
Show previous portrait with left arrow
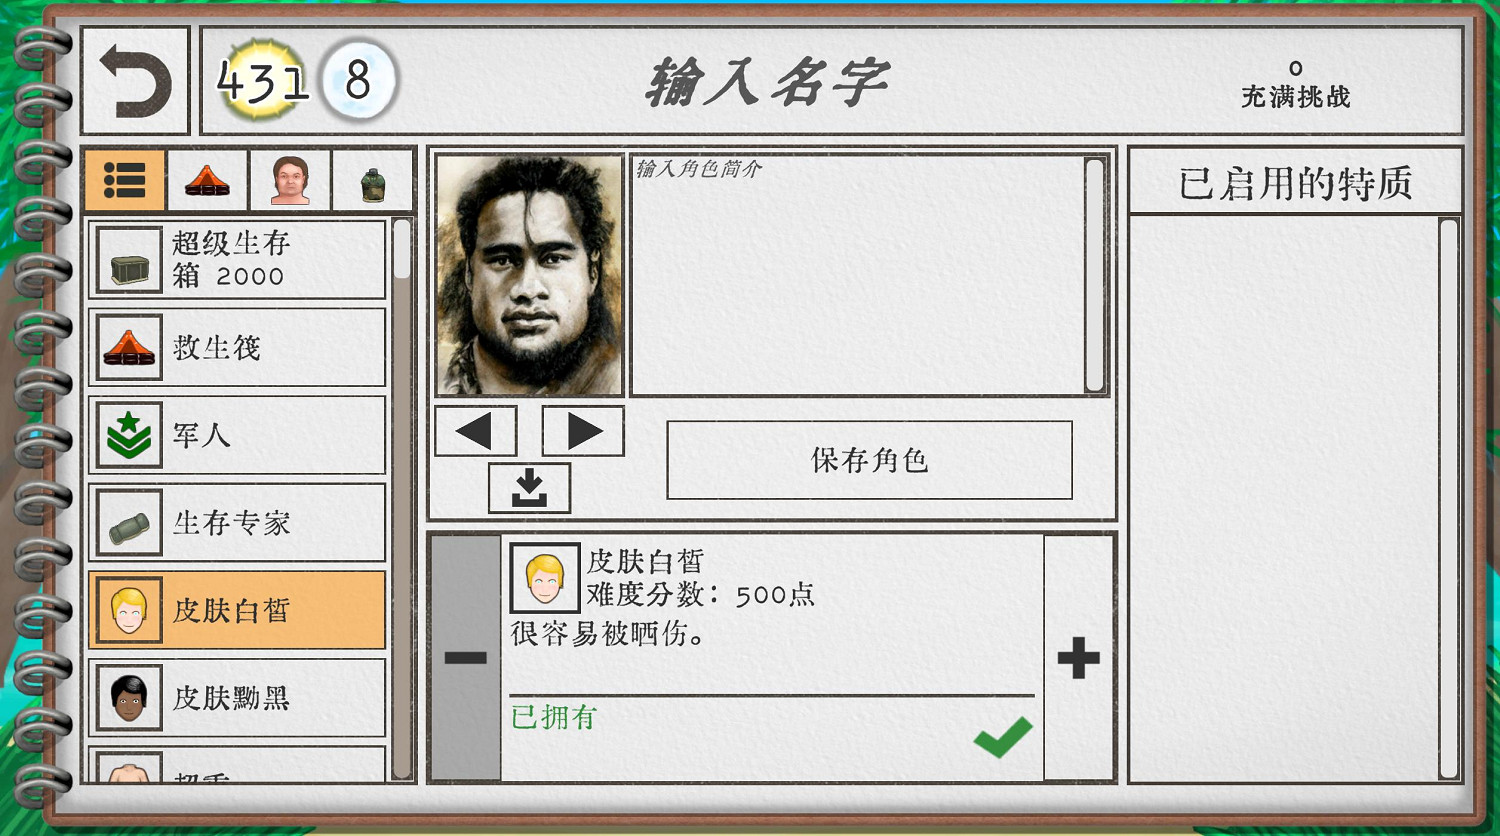coord(476,431)
